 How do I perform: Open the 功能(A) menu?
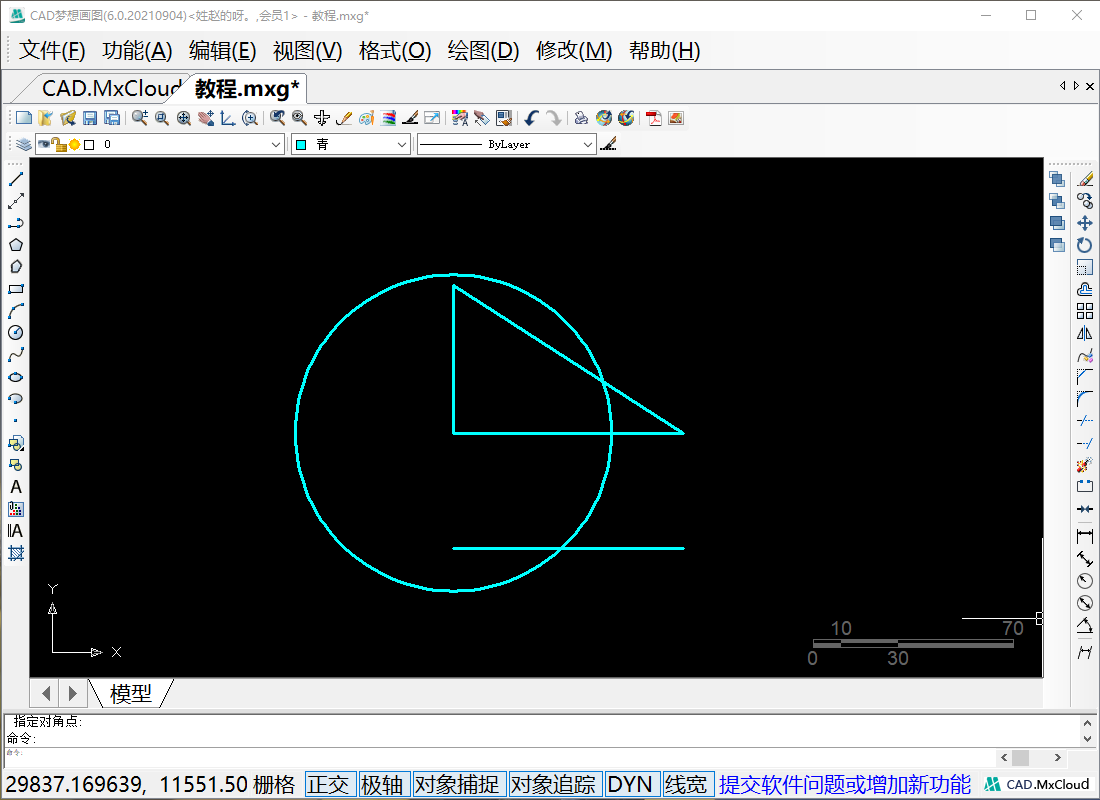137,51
